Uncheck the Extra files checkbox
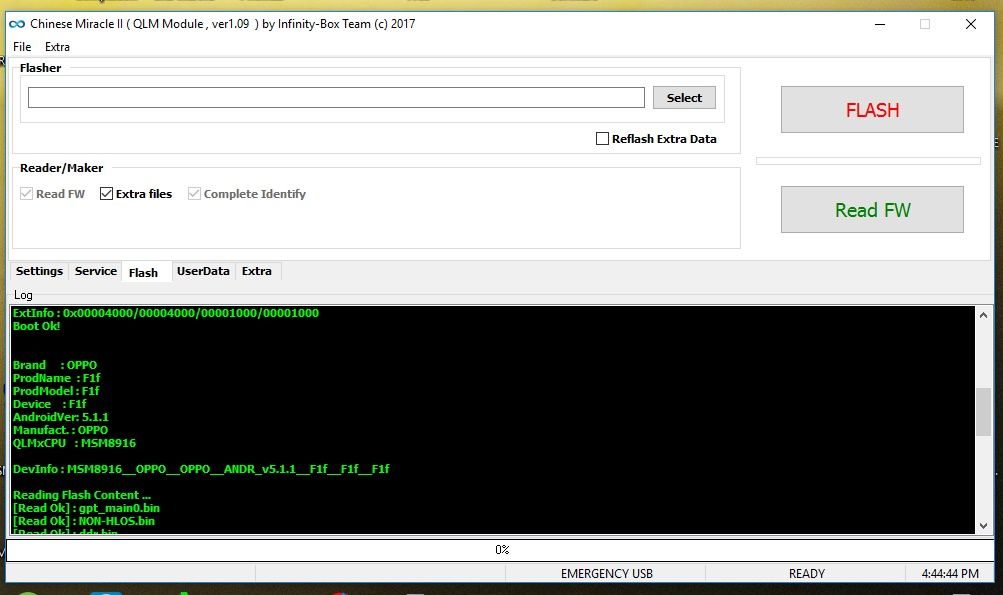The image size is (1003, 595). (107, 194)
